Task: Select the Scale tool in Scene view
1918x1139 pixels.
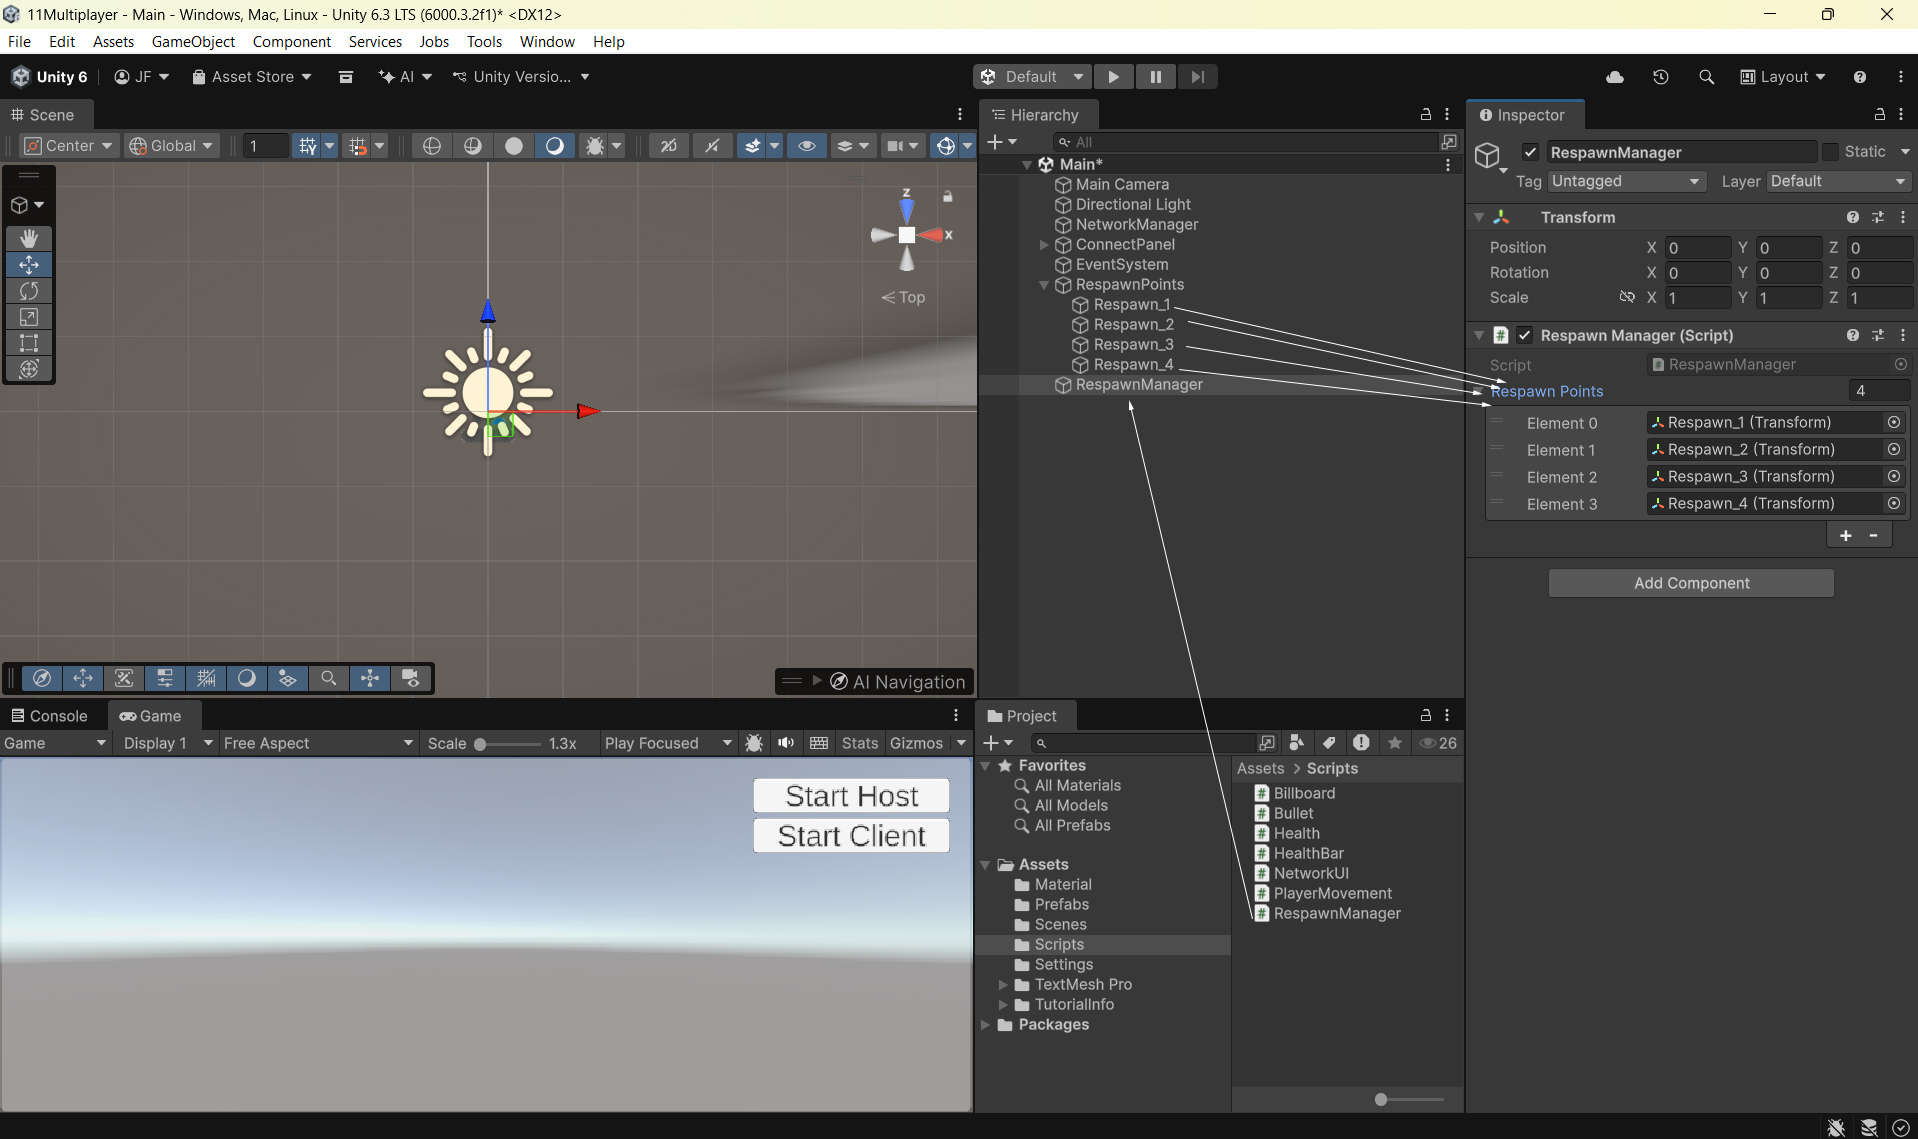Action: [x=29, y=317]
